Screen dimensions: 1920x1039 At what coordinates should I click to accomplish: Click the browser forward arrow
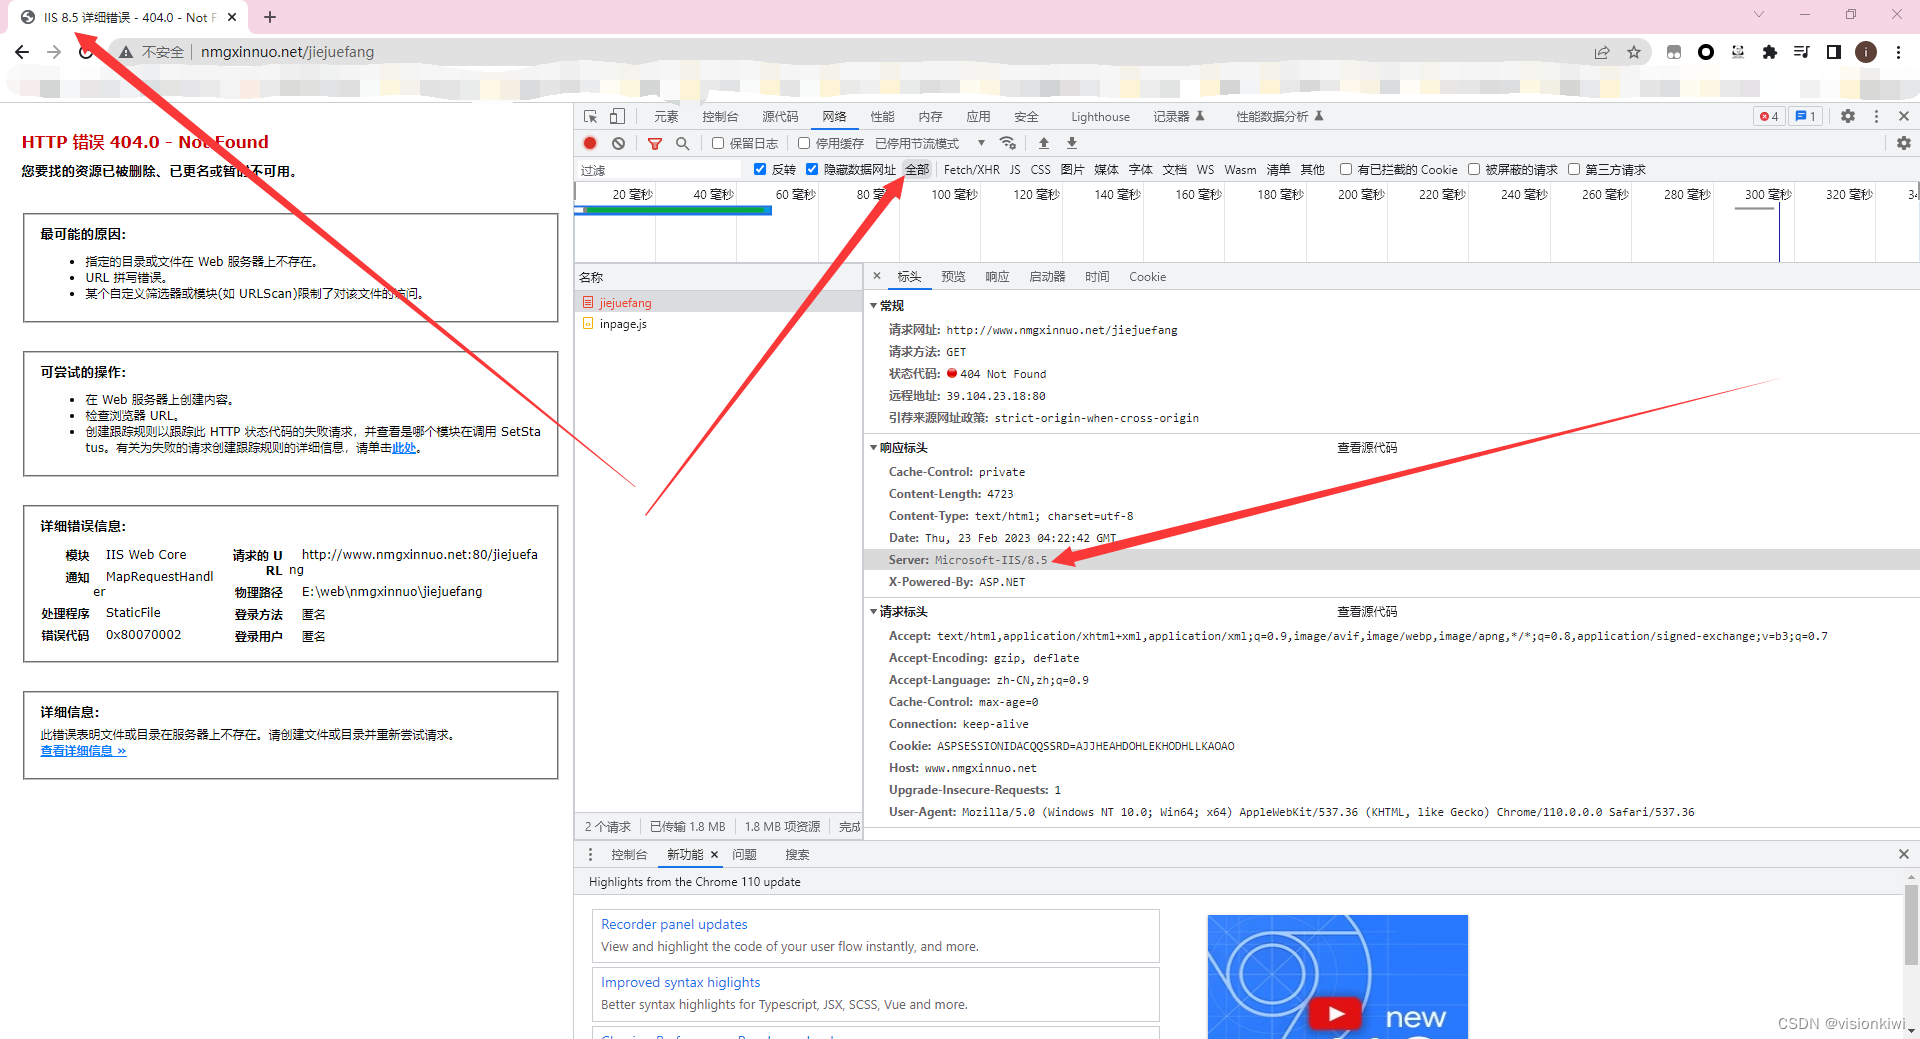(x=54, y=52)
